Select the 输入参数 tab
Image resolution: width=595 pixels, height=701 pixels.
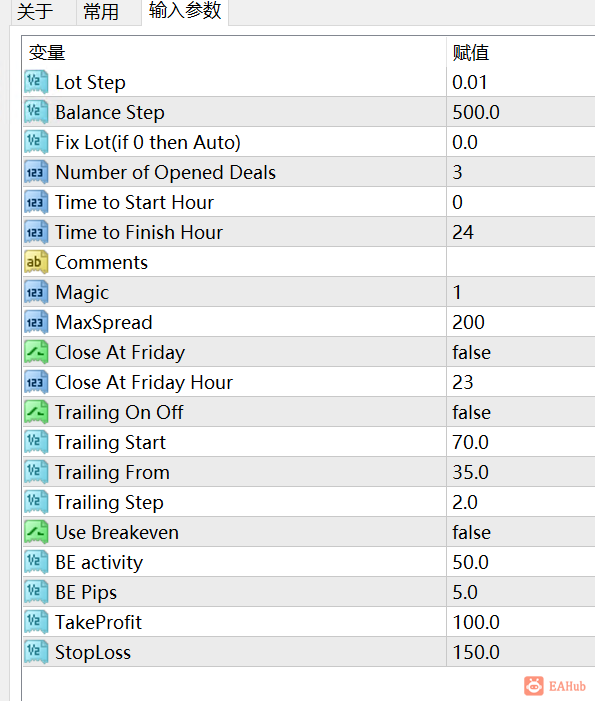tap(185, 11)
